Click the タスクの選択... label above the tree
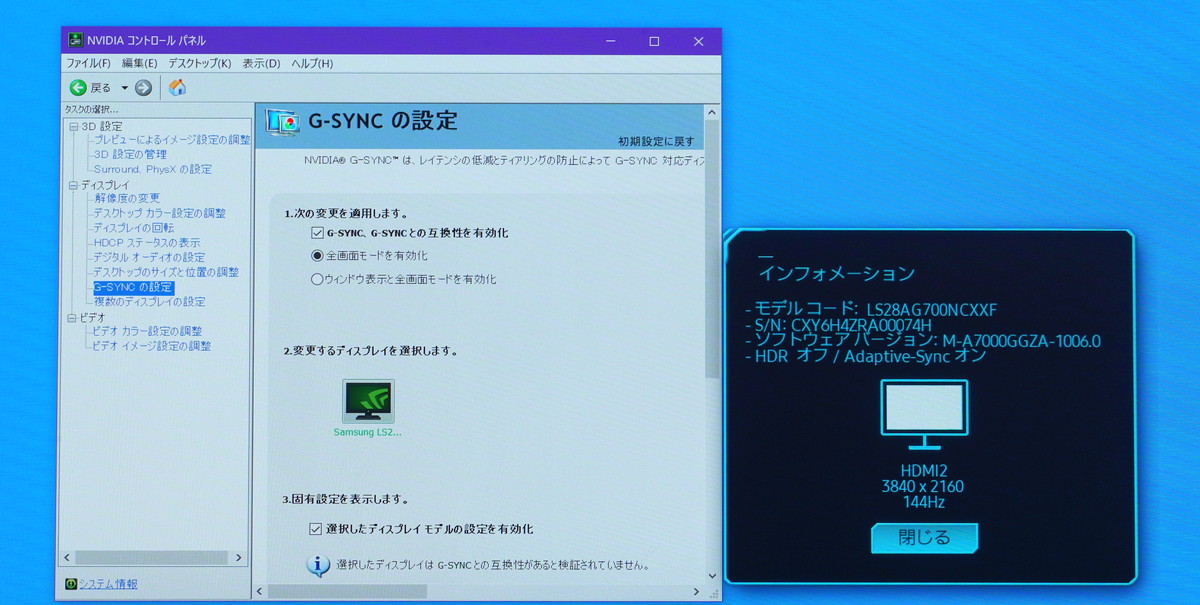Screen dimensions: 1200x605 pyautogui.click(x=91, y=109)
